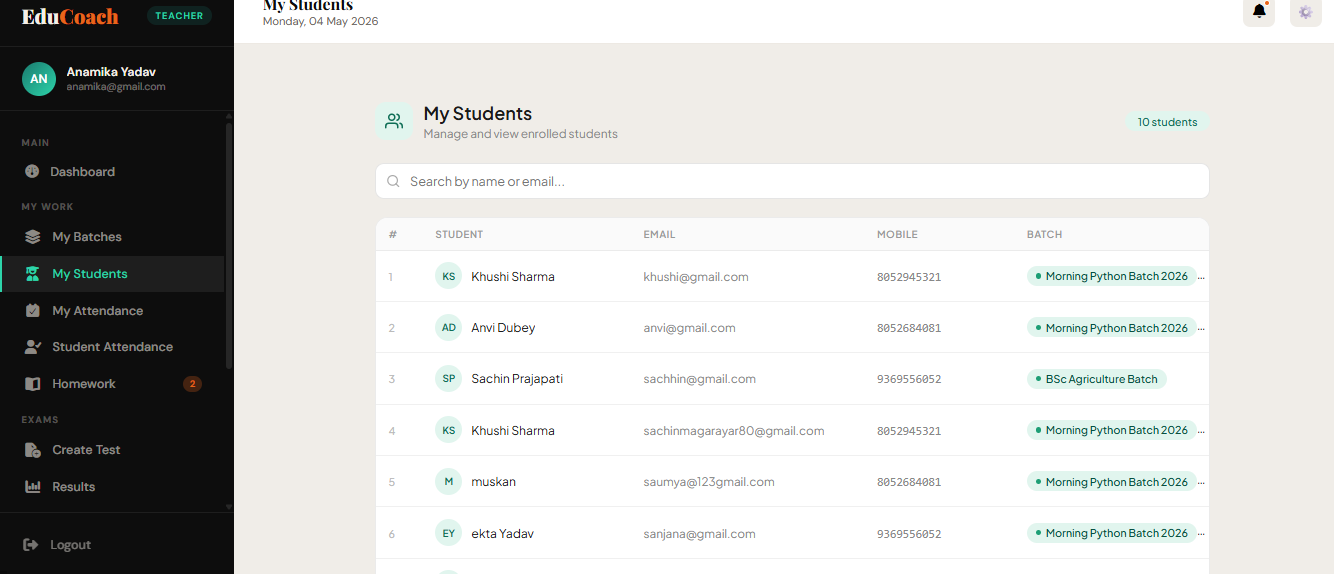
Task: Open Student Attendance page
Action: (x=112, y=347)
